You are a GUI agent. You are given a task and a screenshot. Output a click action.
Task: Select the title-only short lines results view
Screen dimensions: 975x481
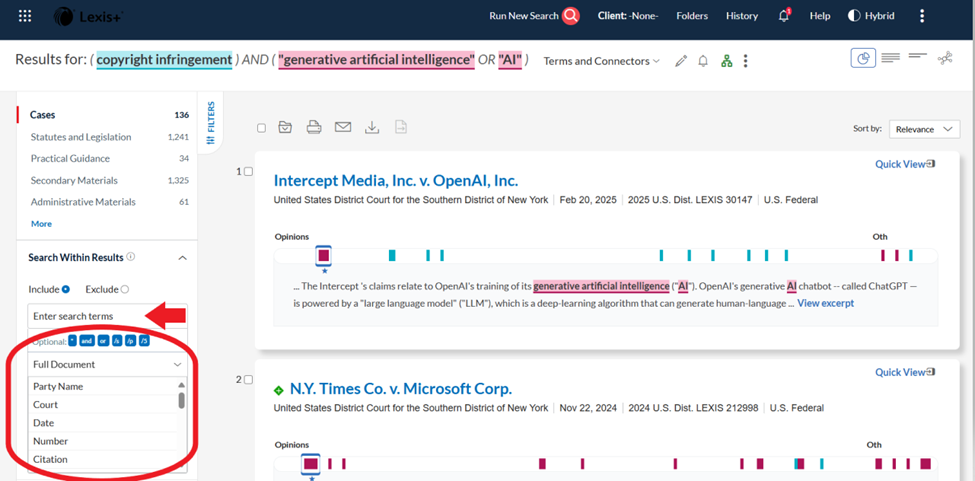tap(918, 57)
